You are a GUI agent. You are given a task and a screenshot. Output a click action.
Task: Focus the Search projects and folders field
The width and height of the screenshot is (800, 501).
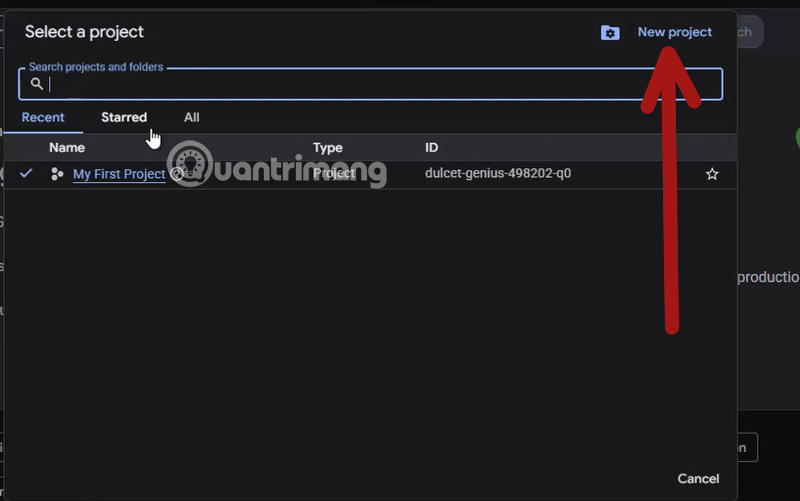tap(370, 84)
